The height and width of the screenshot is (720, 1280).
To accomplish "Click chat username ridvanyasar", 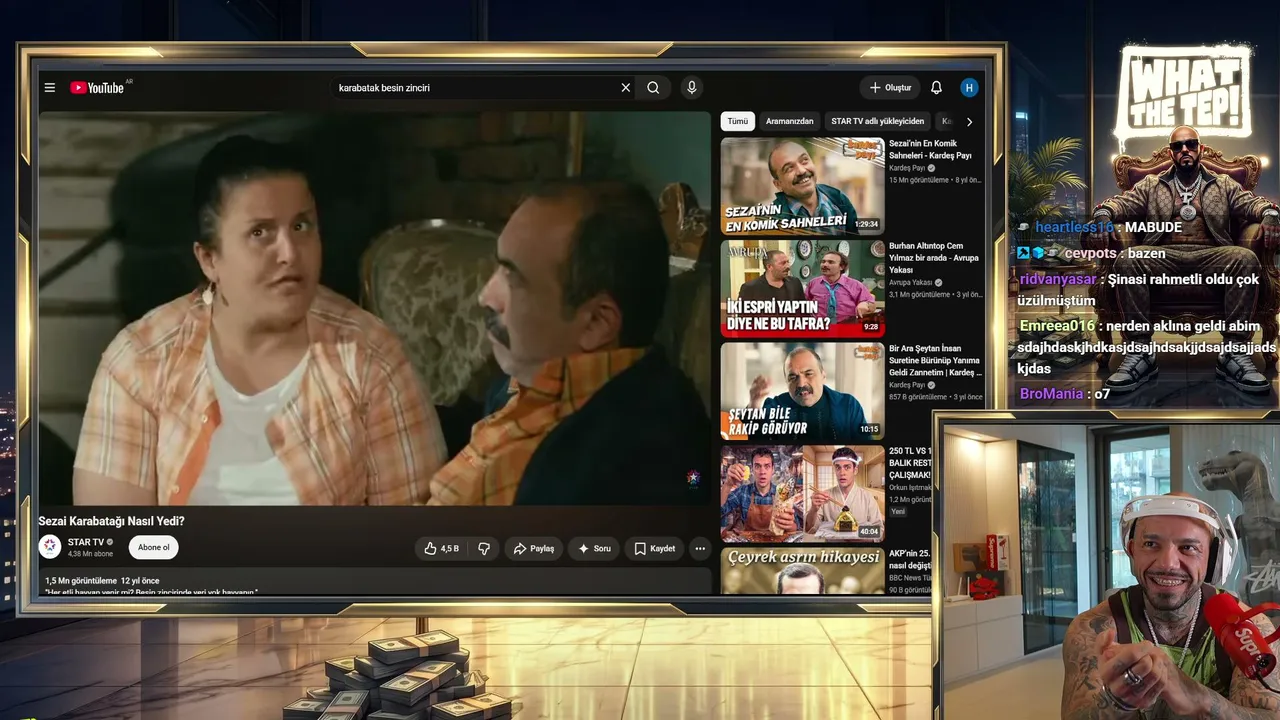I will [1058, 279].
